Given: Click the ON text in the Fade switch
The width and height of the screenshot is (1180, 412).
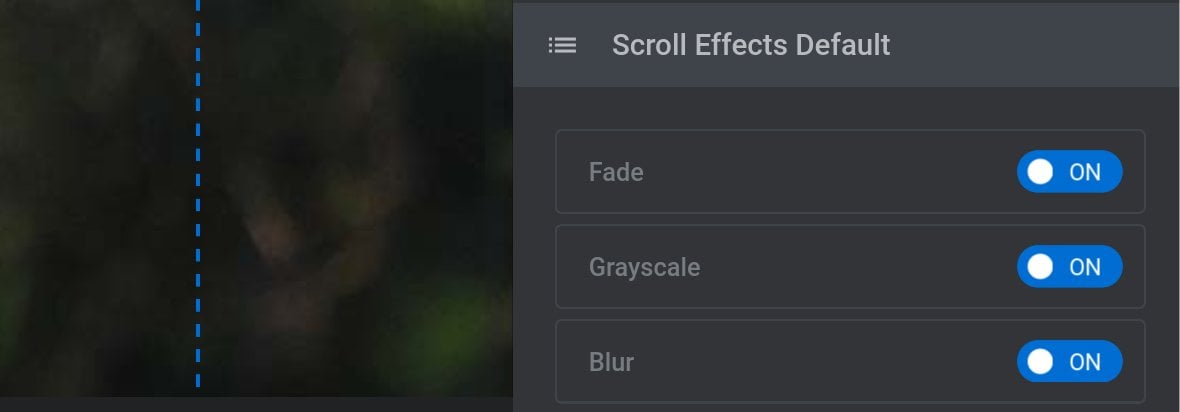Looking at the screenshot, I should click(x=1085, y=172).
